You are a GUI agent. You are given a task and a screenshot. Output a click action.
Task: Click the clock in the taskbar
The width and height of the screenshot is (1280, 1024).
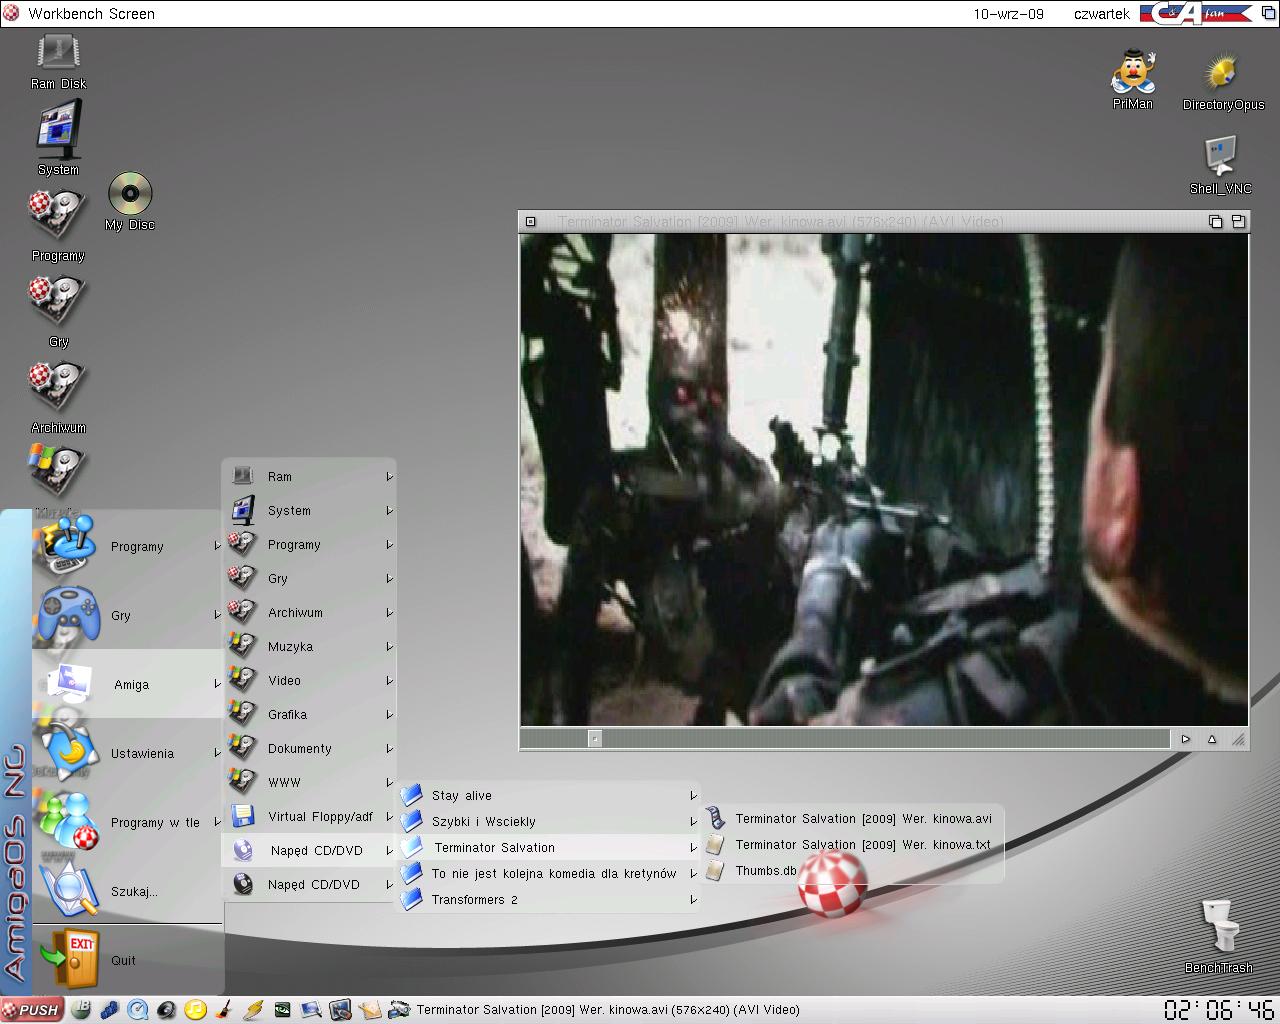click(1219, 1009)
